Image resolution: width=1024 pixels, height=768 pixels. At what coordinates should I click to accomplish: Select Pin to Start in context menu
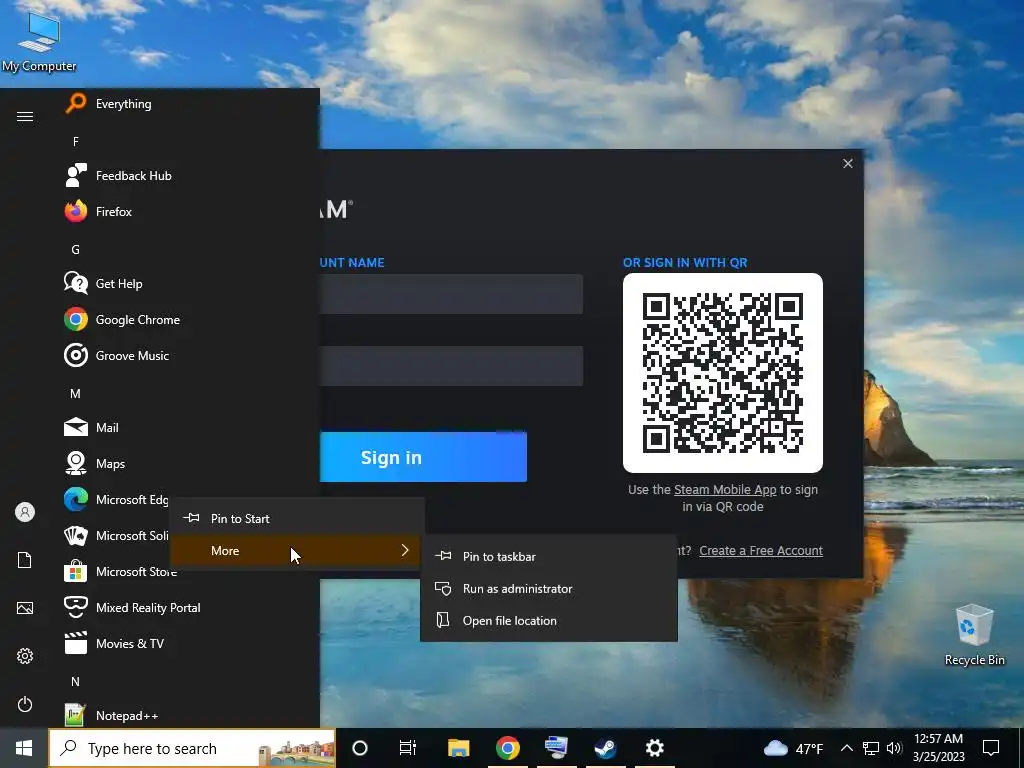tap(297, 519)
